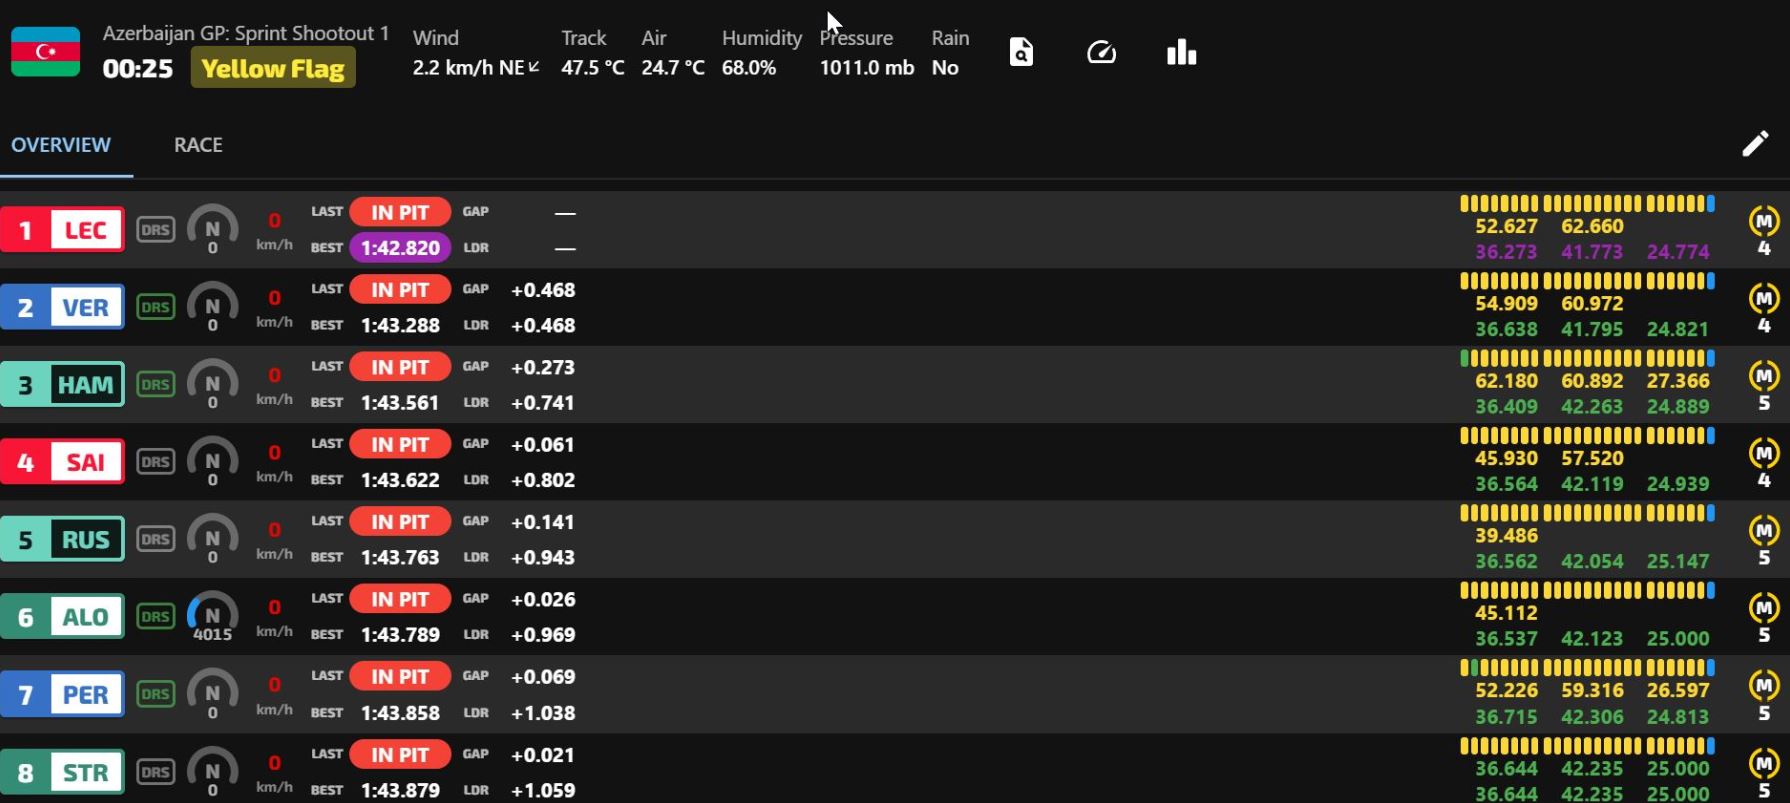The width and height of the screenshot is (1790, 803).
Task: Click the medium tyre icon for VER
Action: 1764,298
